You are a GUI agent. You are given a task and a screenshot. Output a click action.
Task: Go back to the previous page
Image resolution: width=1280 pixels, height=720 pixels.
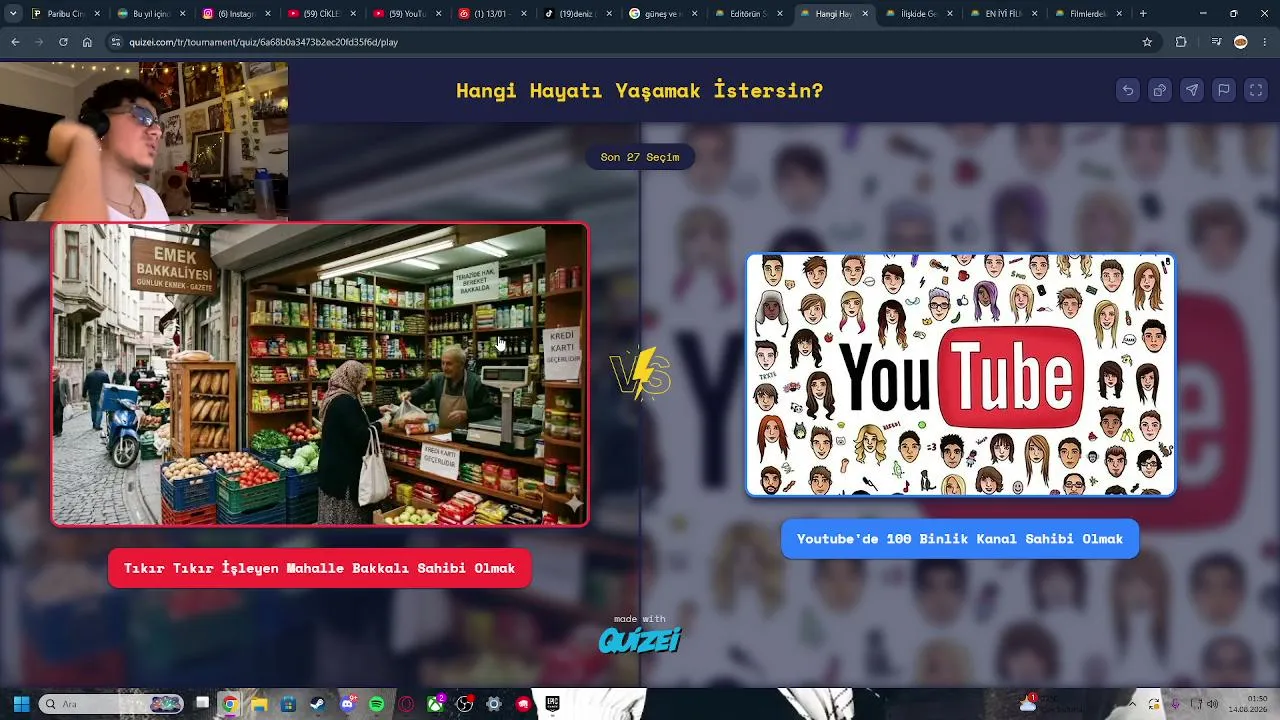pyautogui.click(x=14, y=42)
